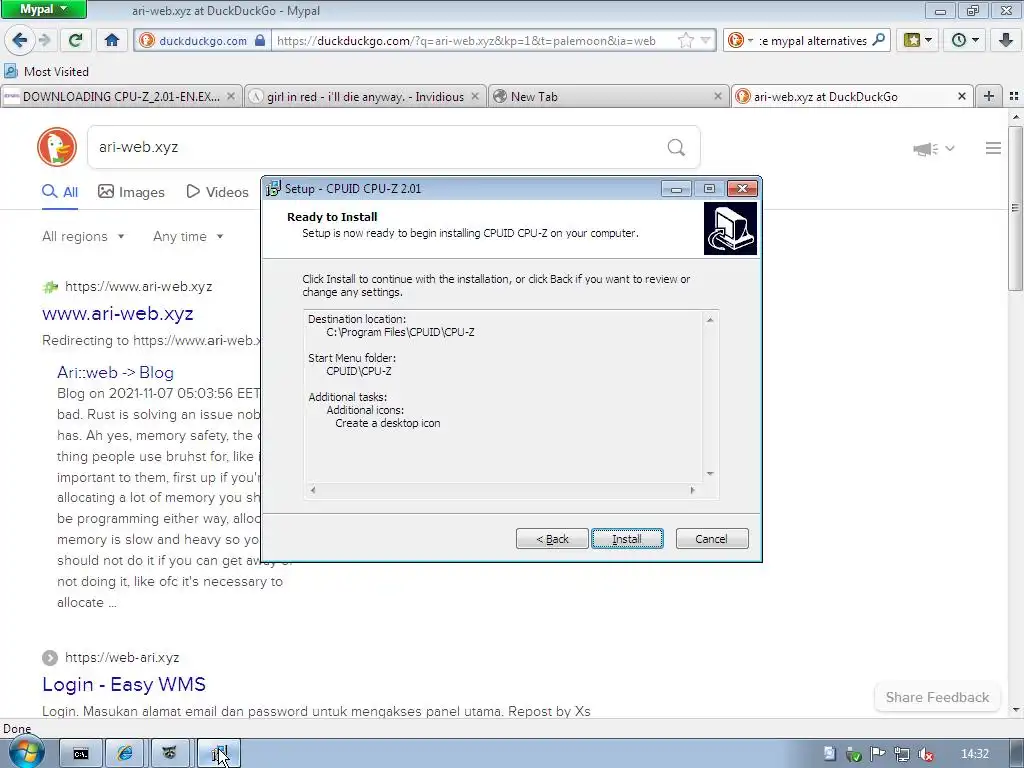Expand the All regions filter

tap(83, 236)
